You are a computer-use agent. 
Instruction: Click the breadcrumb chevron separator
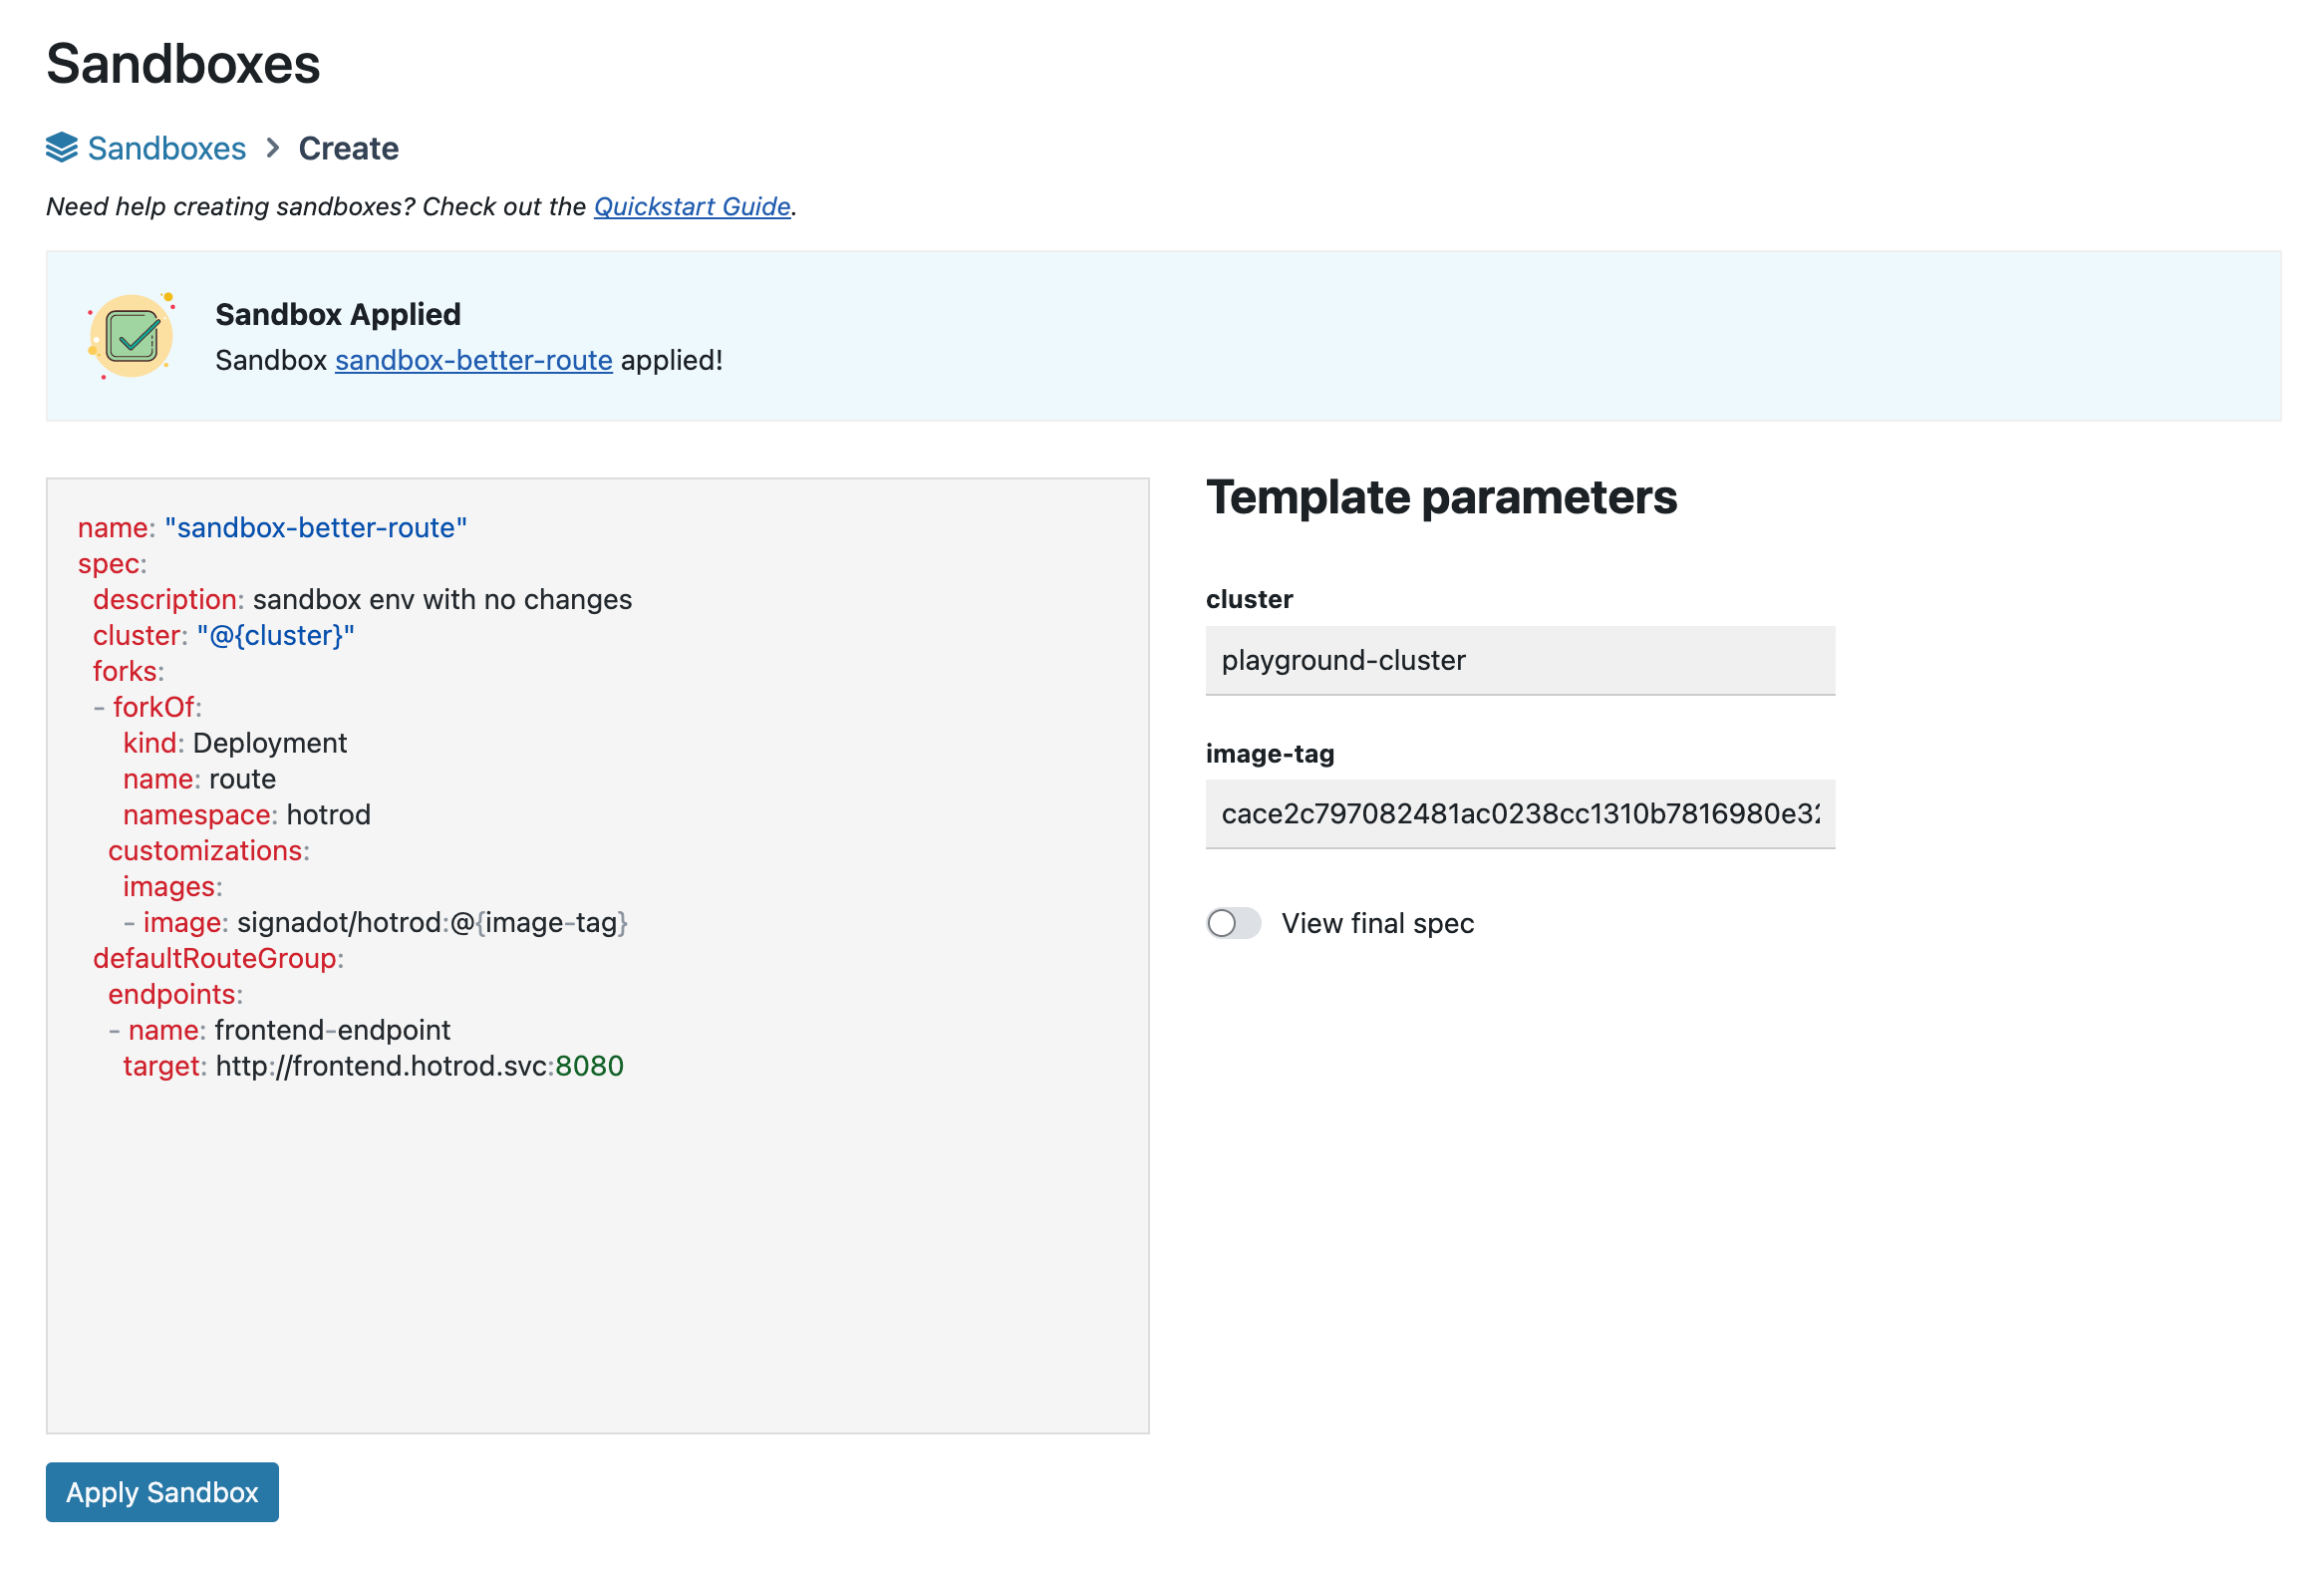coord(273,148)
